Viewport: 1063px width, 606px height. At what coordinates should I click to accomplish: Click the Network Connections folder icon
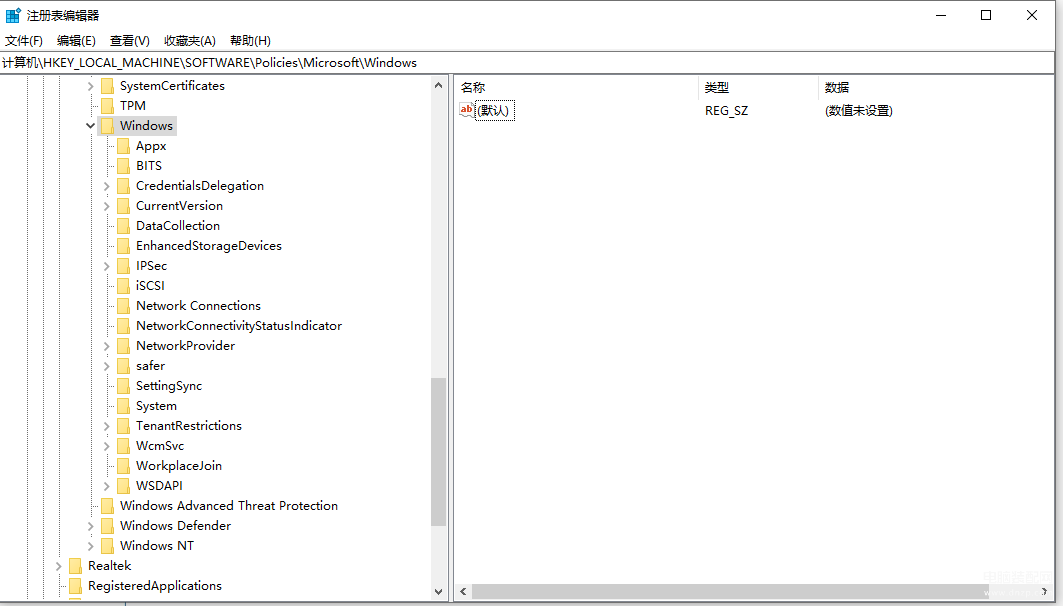click(123, 306)
